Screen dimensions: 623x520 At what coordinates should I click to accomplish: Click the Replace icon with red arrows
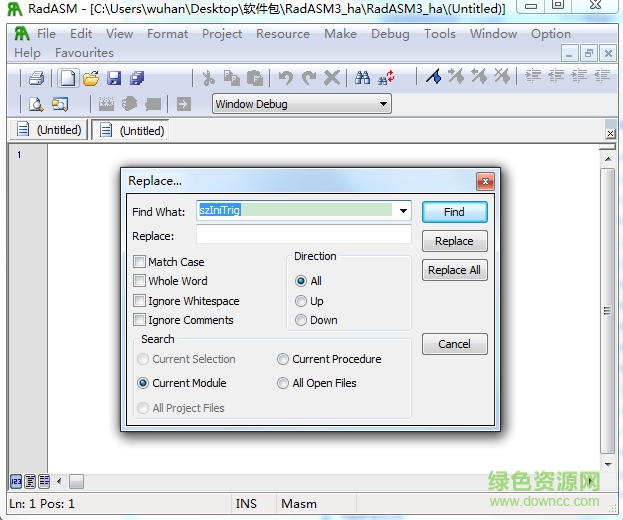[x=386, y=77]
